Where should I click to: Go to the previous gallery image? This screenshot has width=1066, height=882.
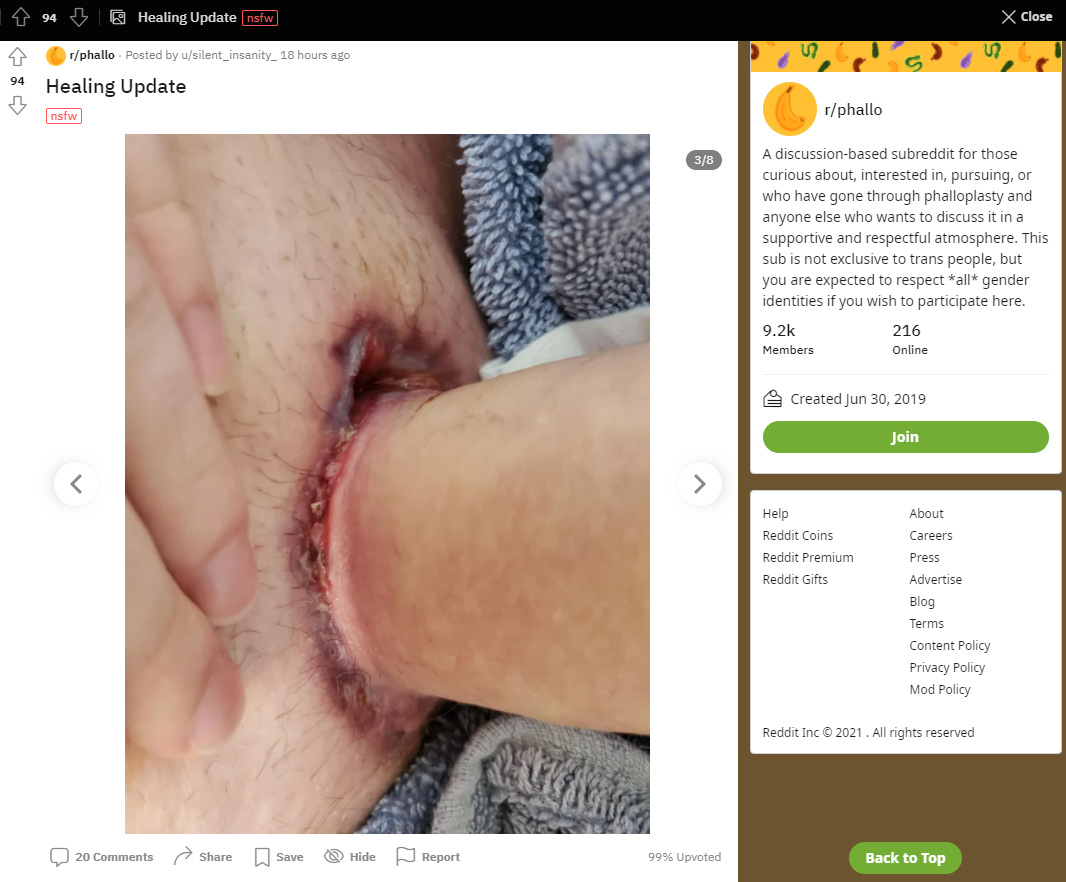pyautogui.click(x=76, y=484)
